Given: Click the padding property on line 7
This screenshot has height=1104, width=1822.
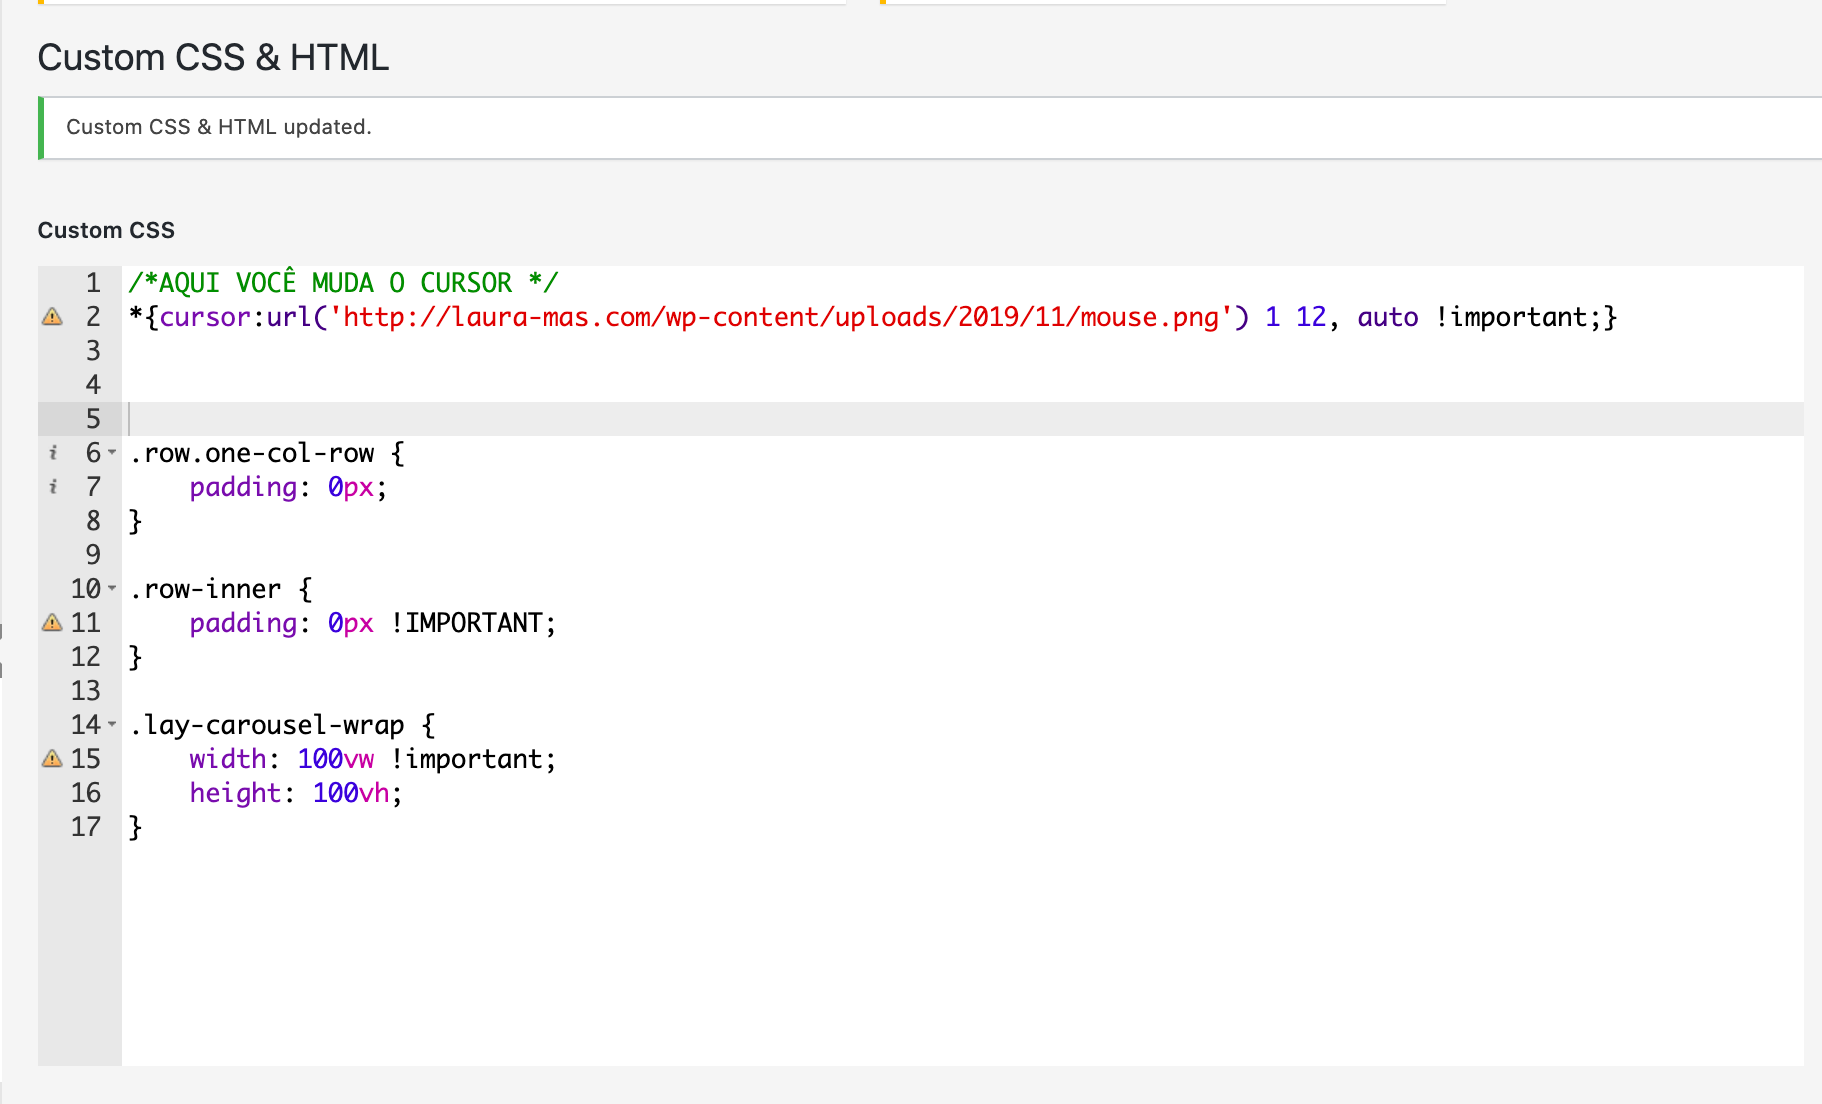Looking at the screenshot, I should tap(244, 487).
